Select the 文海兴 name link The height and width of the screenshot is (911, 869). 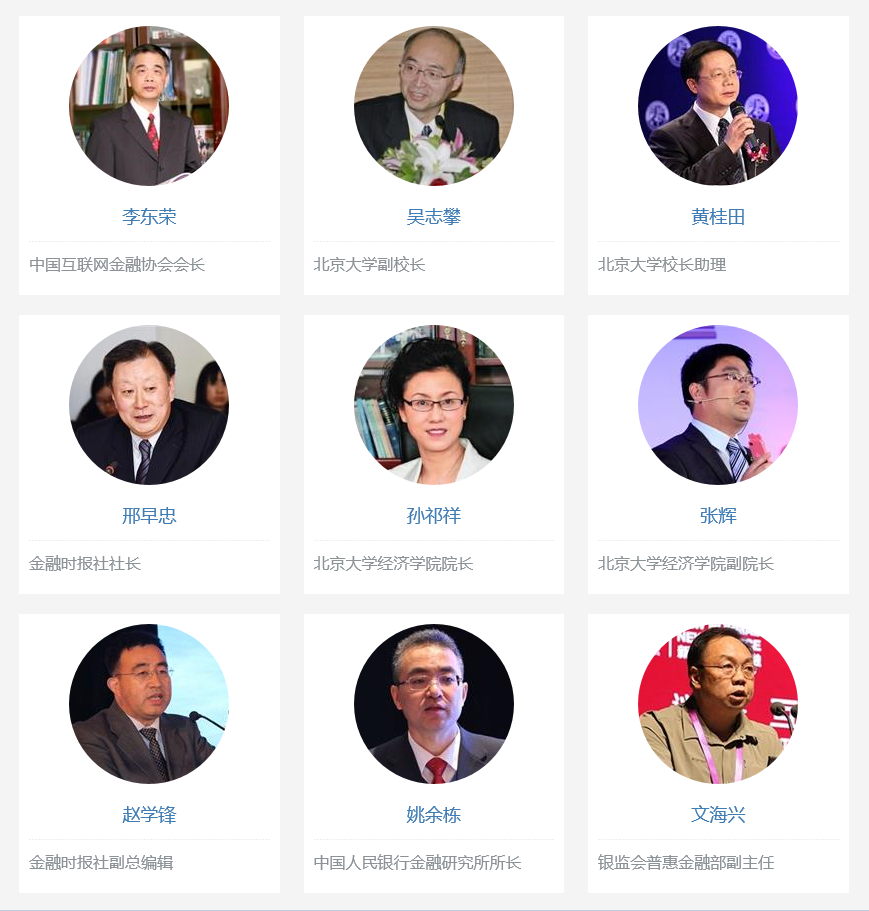[718, 815]
